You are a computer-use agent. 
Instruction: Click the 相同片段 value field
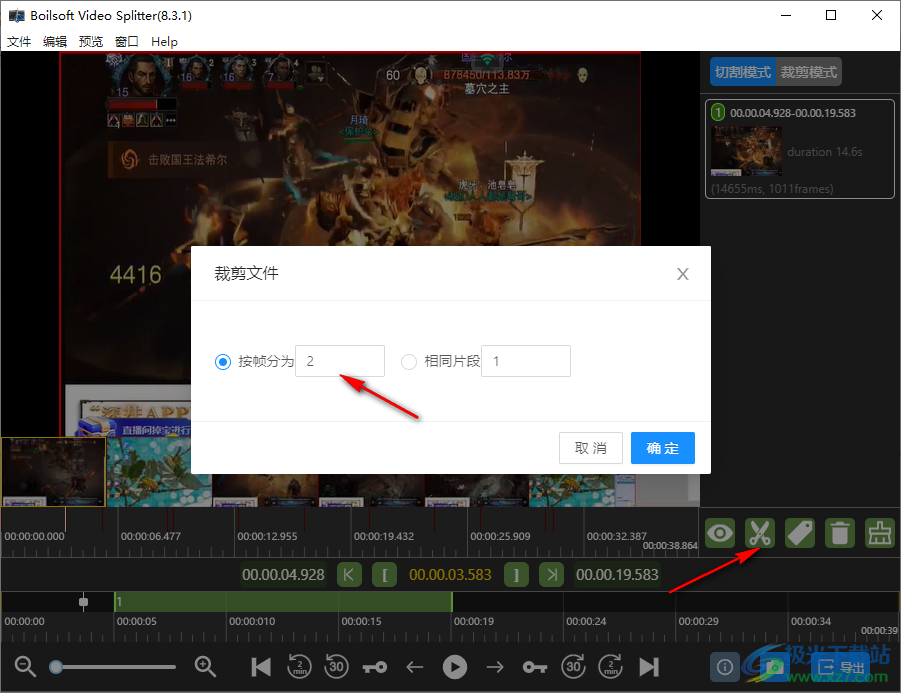tap(526, 361)
